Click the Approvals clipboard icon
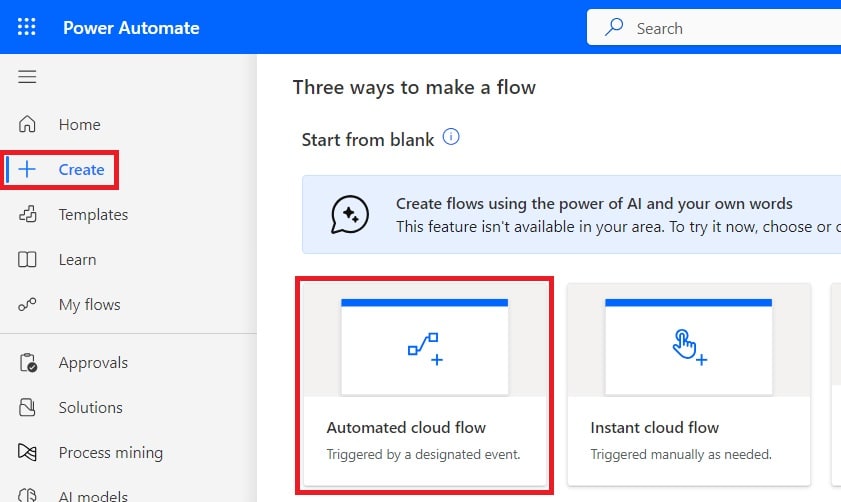 (x=28, y=363)
